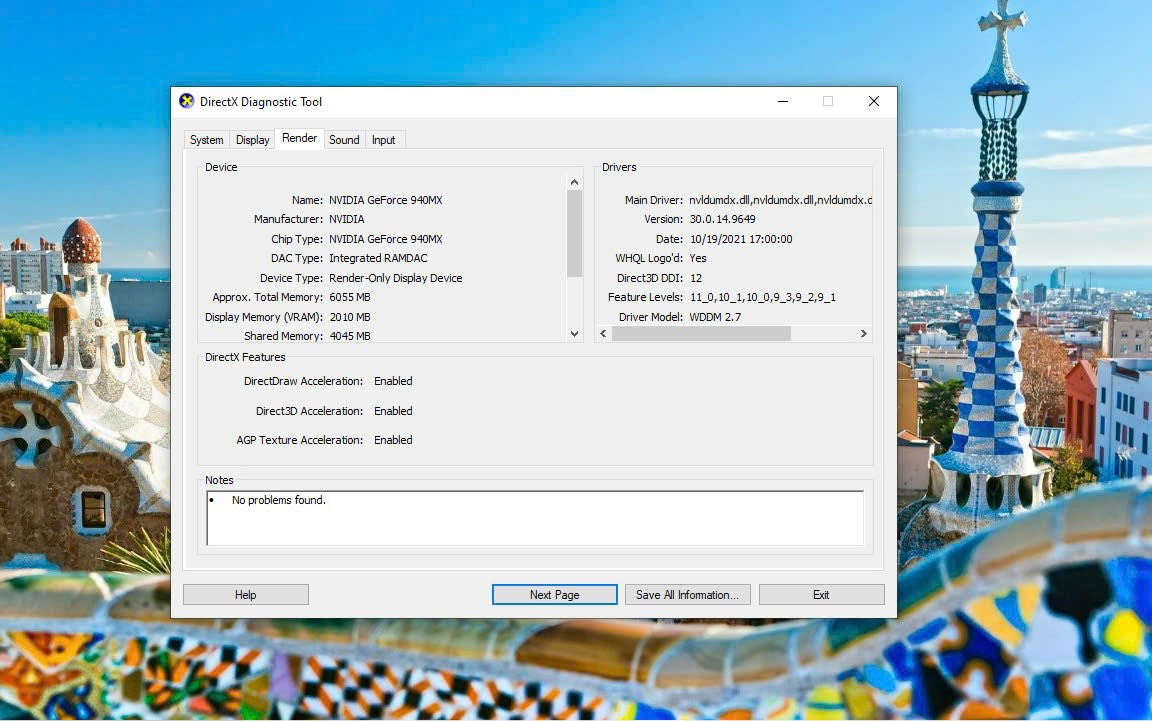The width and height of the screenshot is (1152, 721).
Task: Click Save All Information button
Action: (x=687, y=595)
